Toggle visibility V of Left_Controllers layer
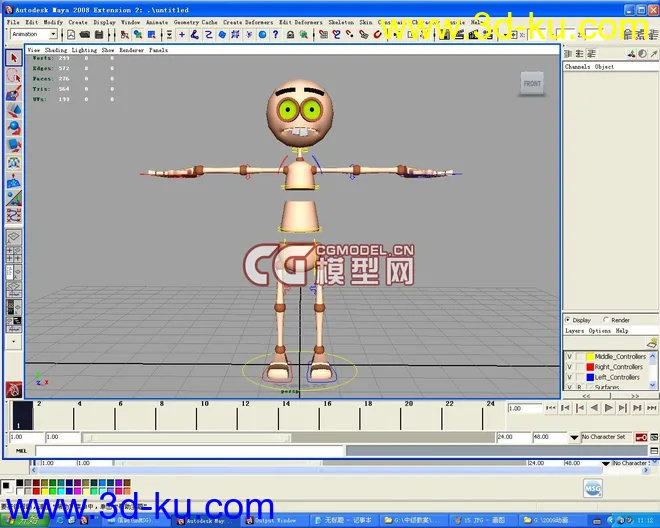Image resolution: width=660 pixels, height=528 pixels. [570, 377]
